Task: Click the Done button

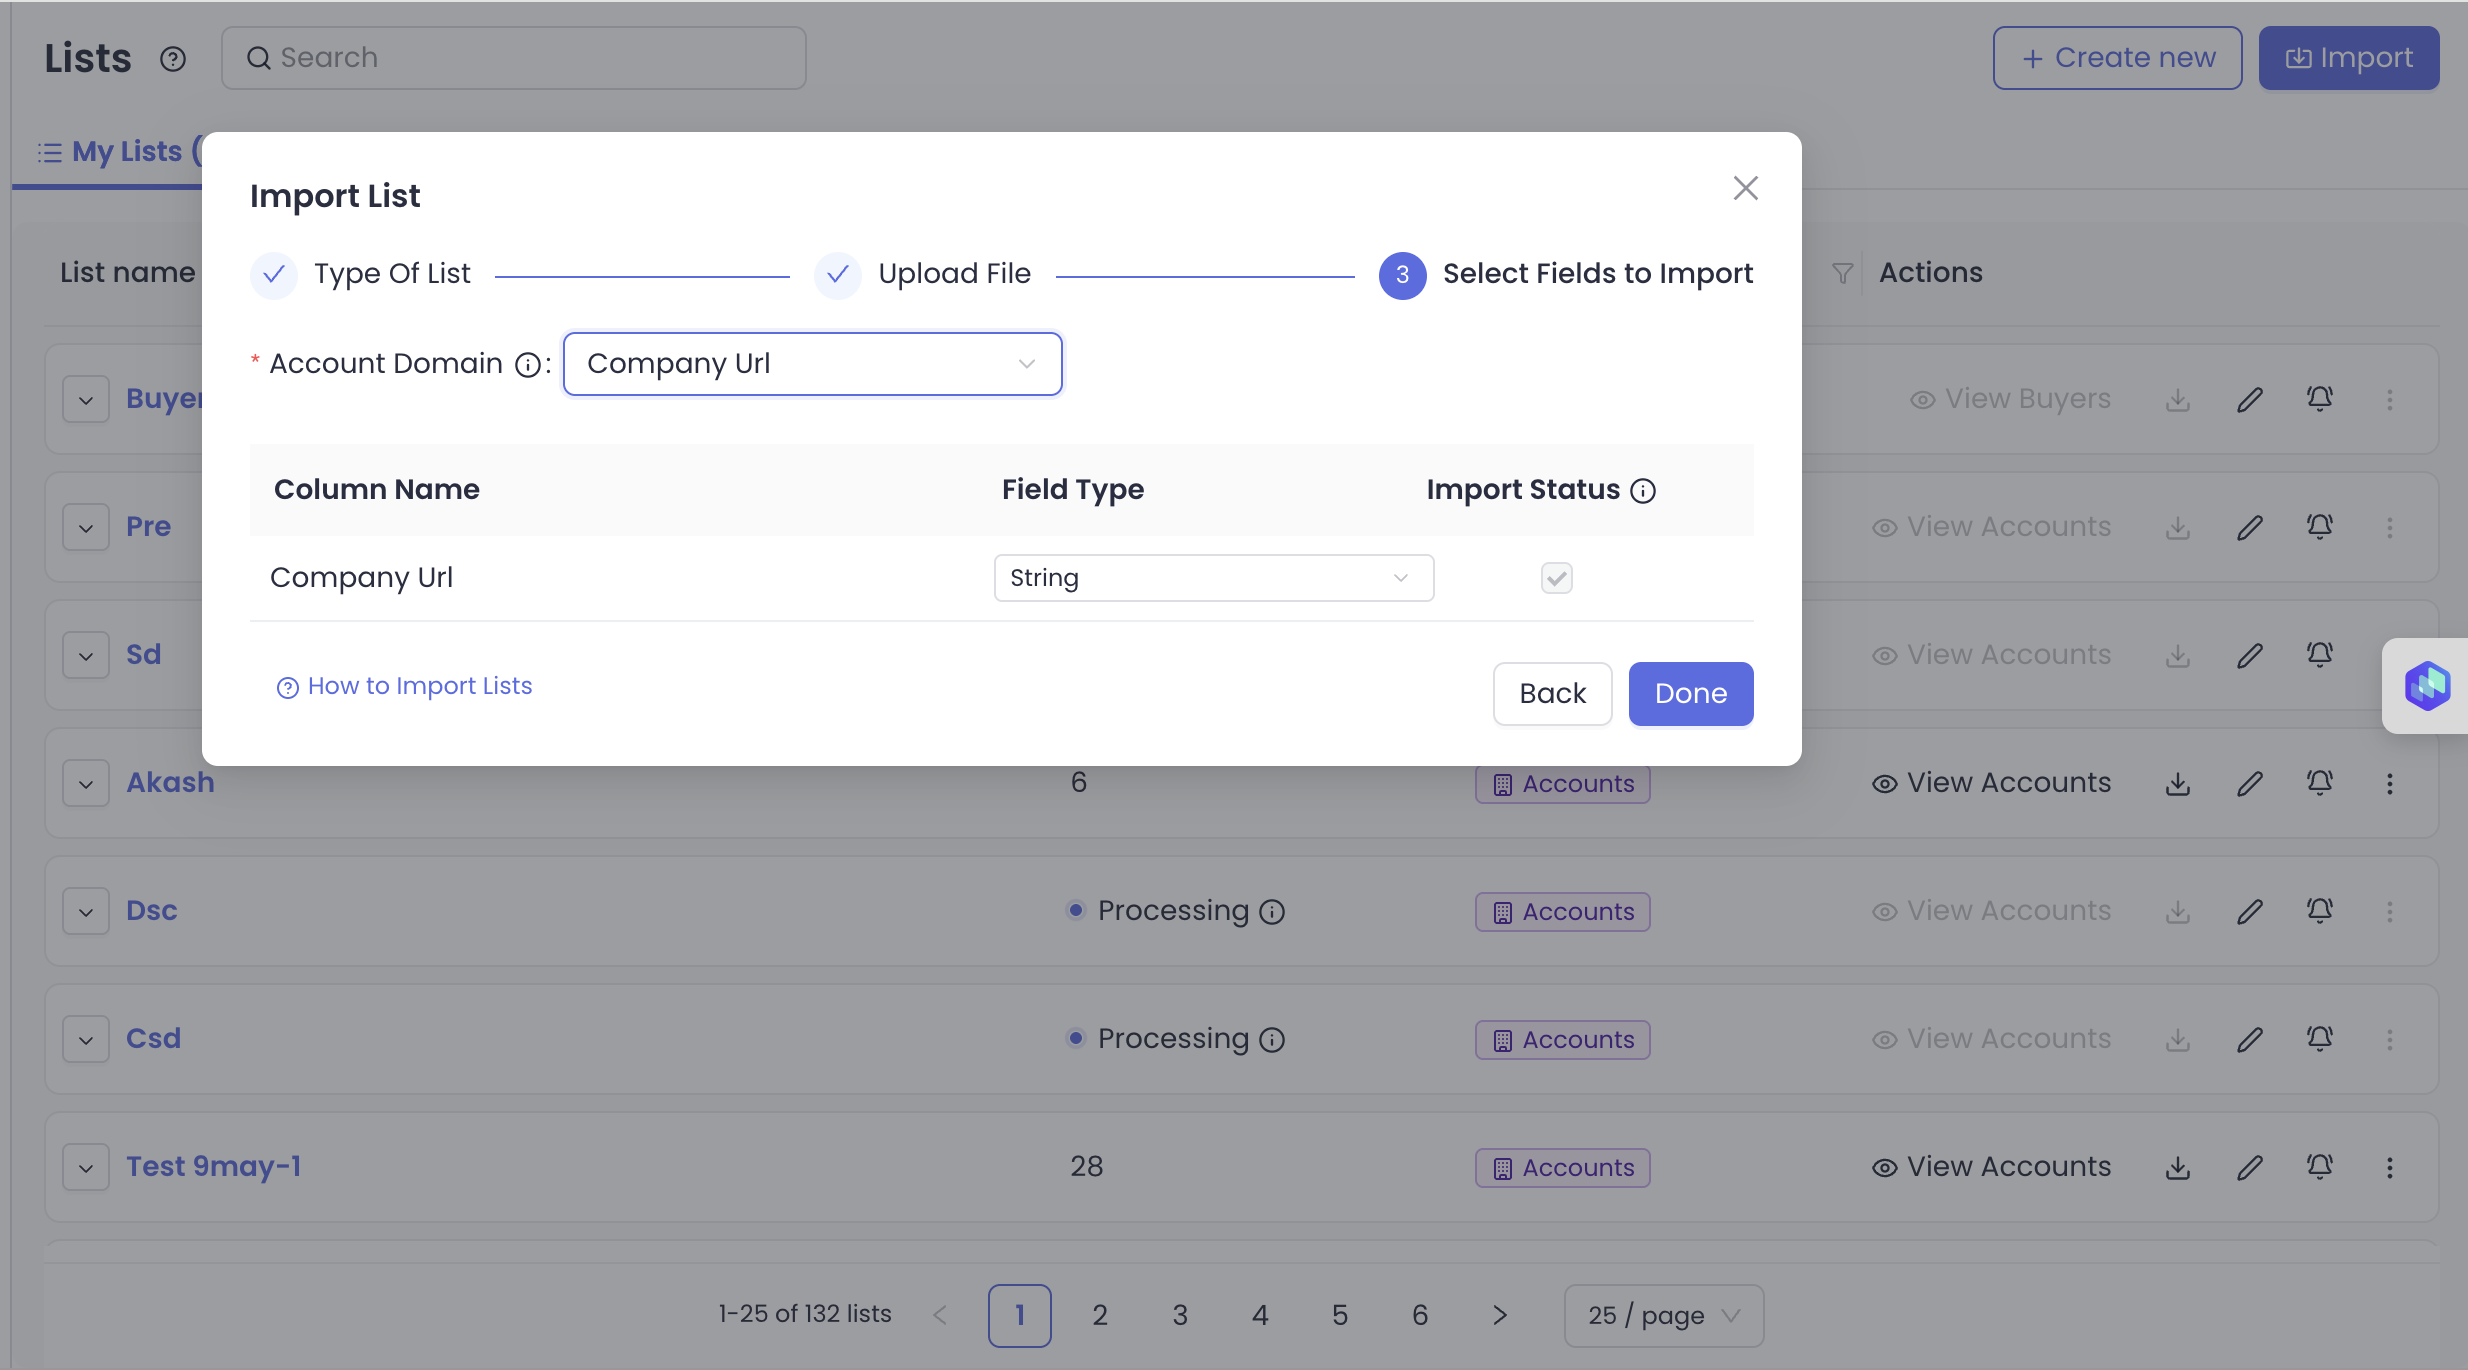Action: click(1690, 693)
